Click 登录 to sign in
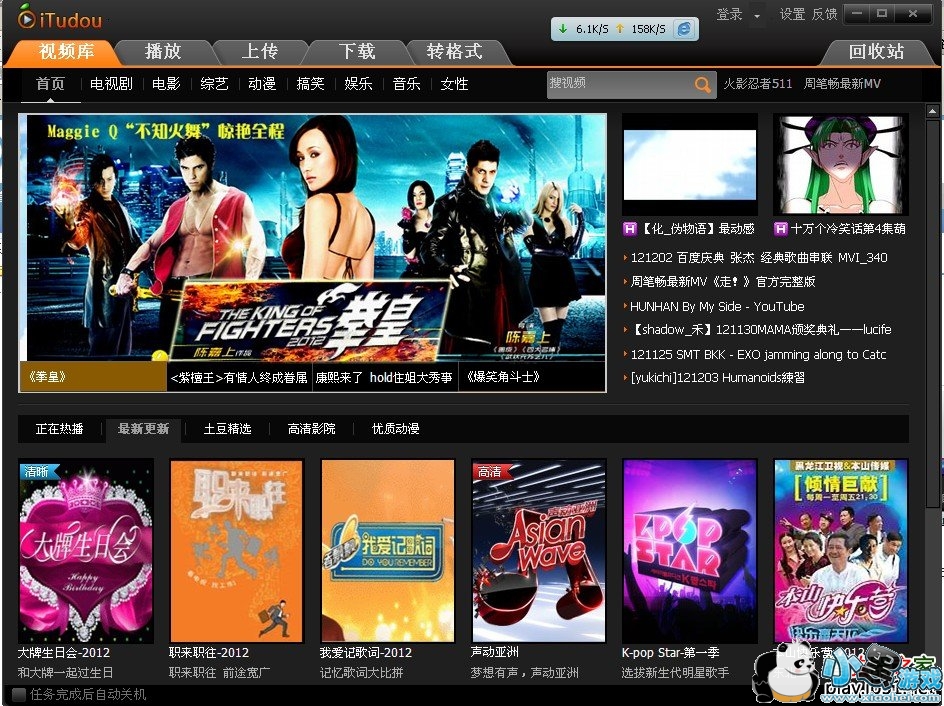This screenshot has width=944, height=706. click(730, 14)
